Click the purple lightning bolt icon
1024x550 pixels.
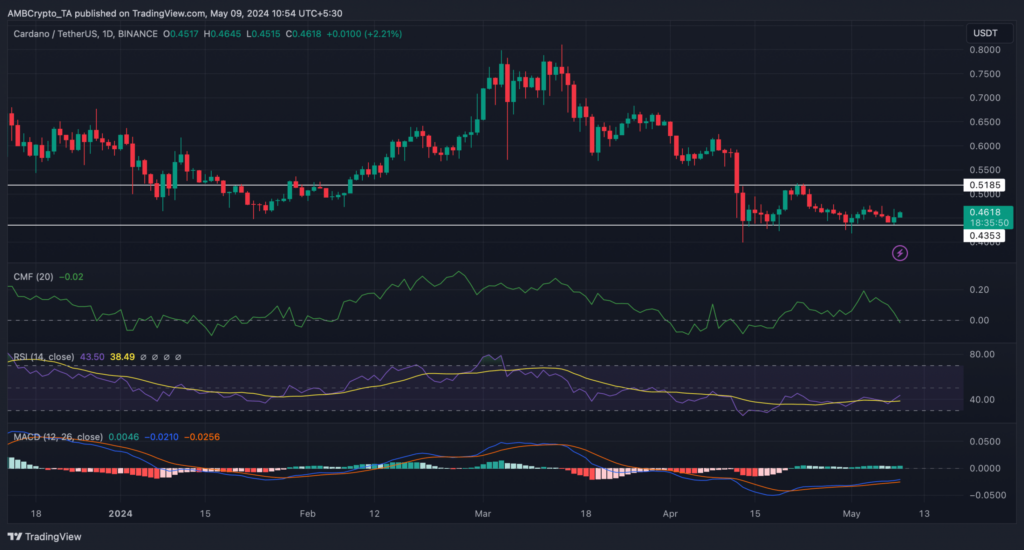(900, 253)
